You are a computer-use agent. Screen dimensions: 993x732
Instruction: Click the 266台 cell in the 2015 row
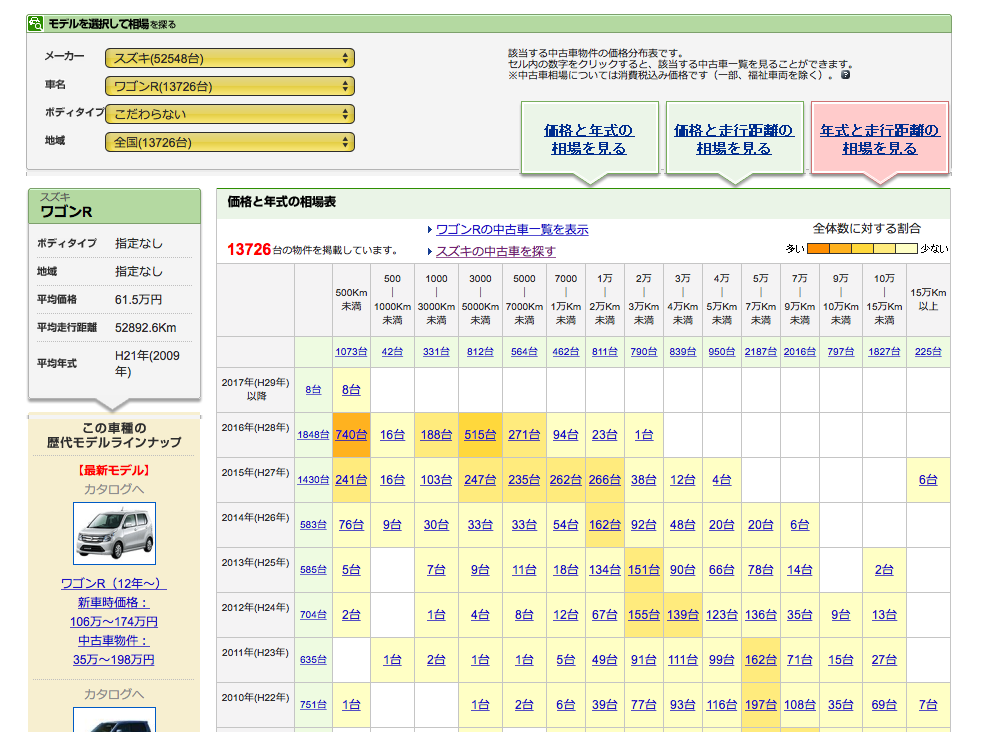[605, 480]
